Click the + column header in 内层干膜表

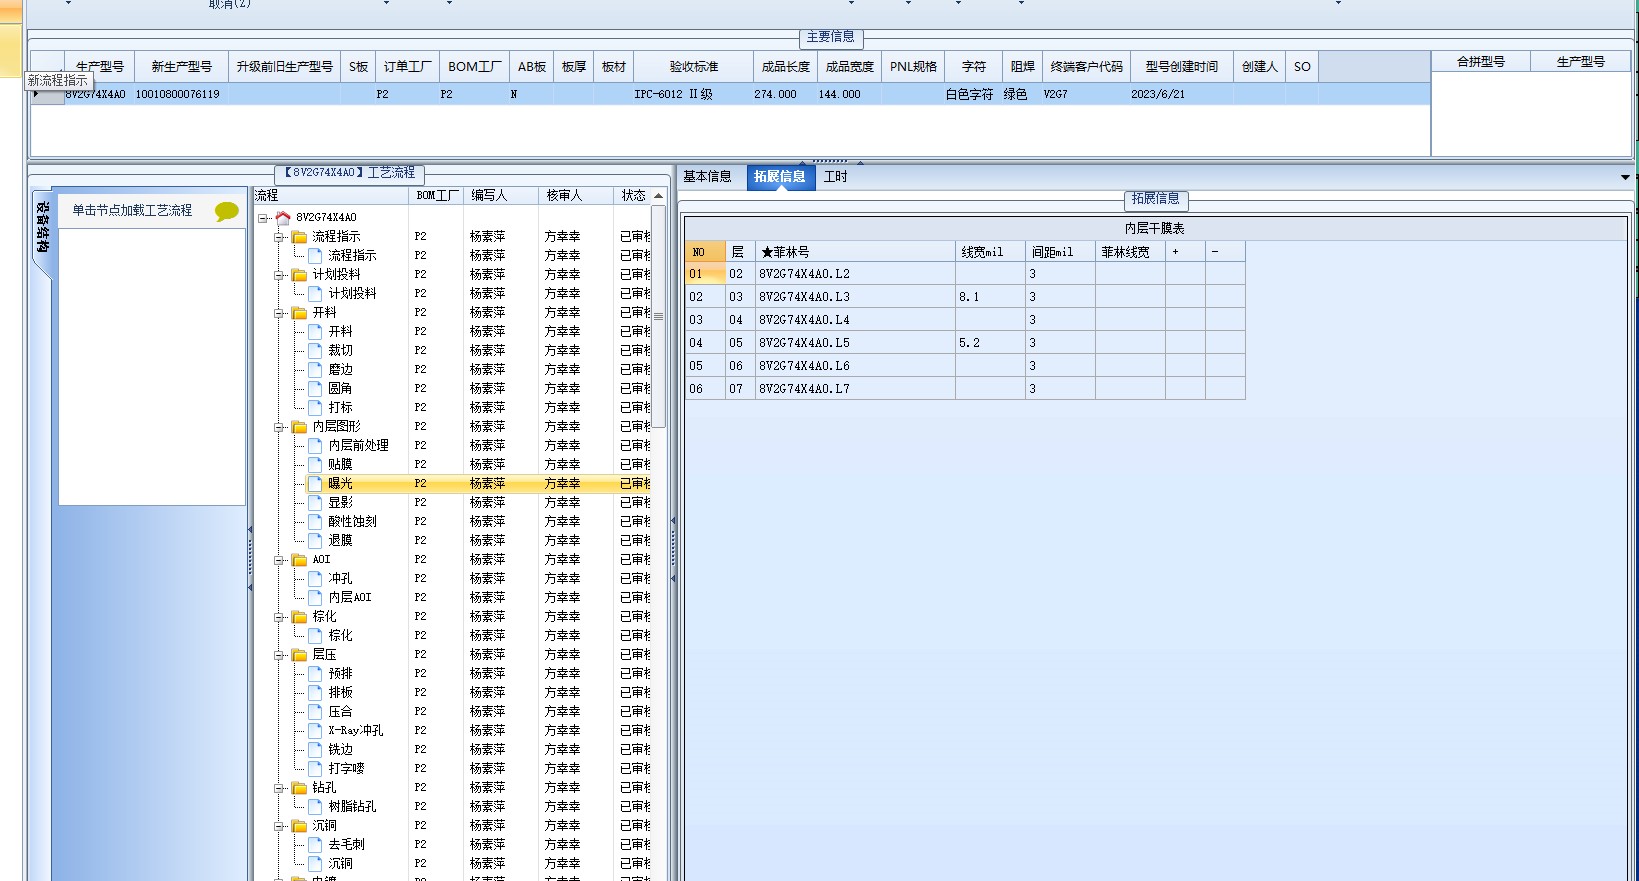[1185, 252]
